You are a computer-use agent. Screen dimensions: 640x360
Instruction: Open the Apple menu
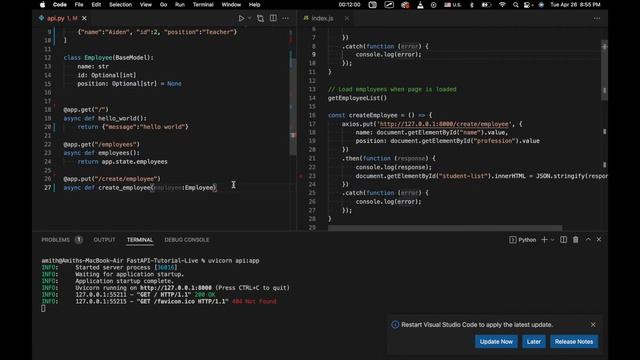[x=42, y=4]
